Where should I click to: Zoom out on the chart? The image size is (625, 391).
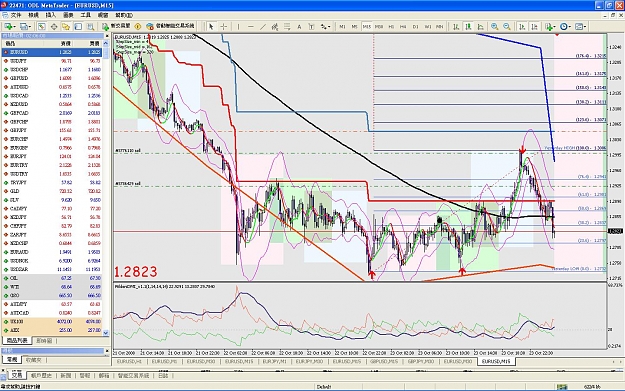[x=507, y=26]
